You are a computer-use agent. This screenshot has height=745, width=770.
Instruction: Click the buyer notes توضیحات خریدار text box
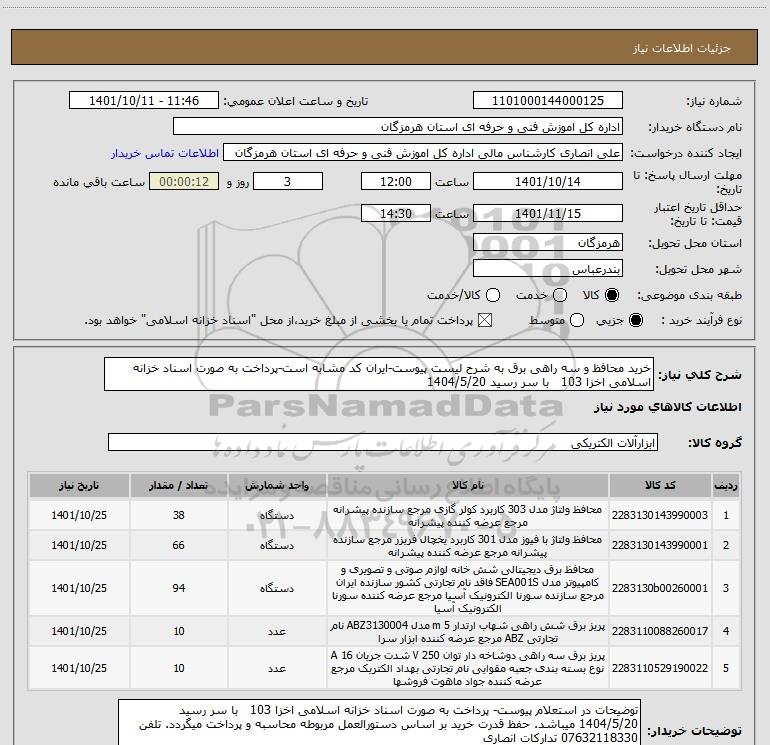(379, 724)
